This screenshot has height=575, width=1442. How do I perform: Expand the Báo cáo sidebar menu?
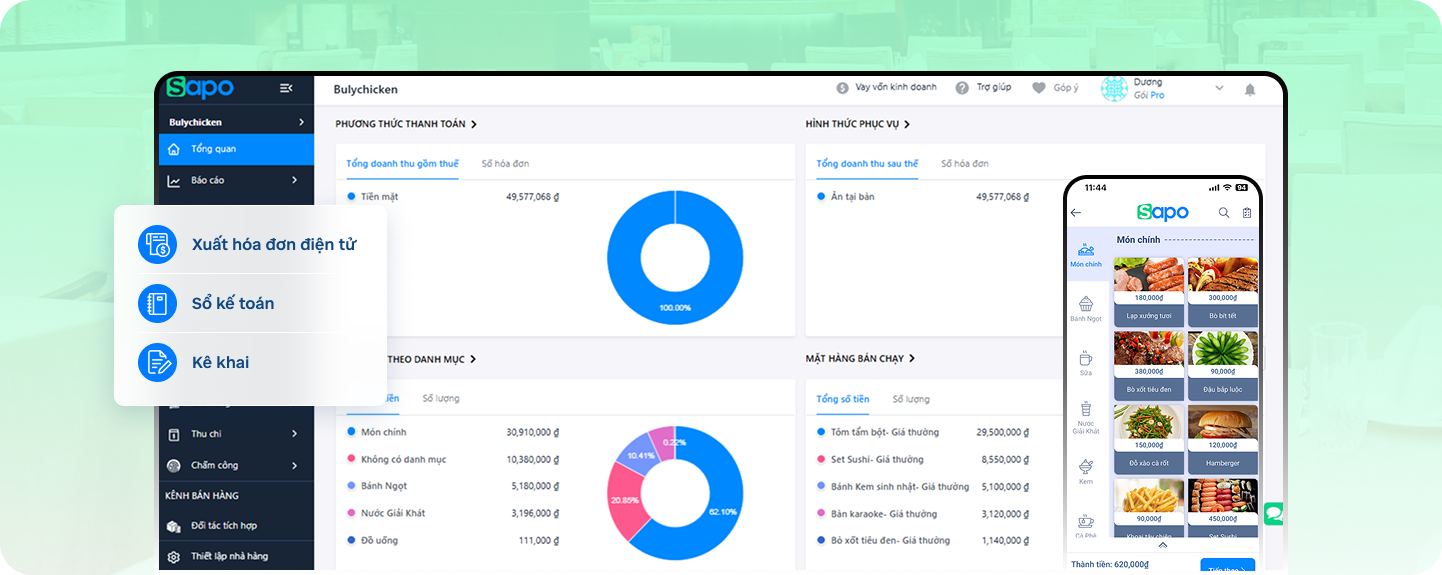tap(294, 180)
